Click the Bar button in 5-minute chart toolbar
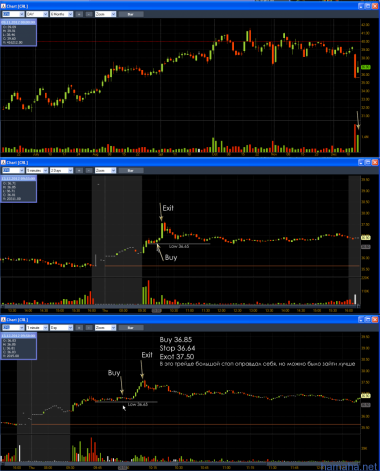 pyautogui.click(x=131, y=171)
